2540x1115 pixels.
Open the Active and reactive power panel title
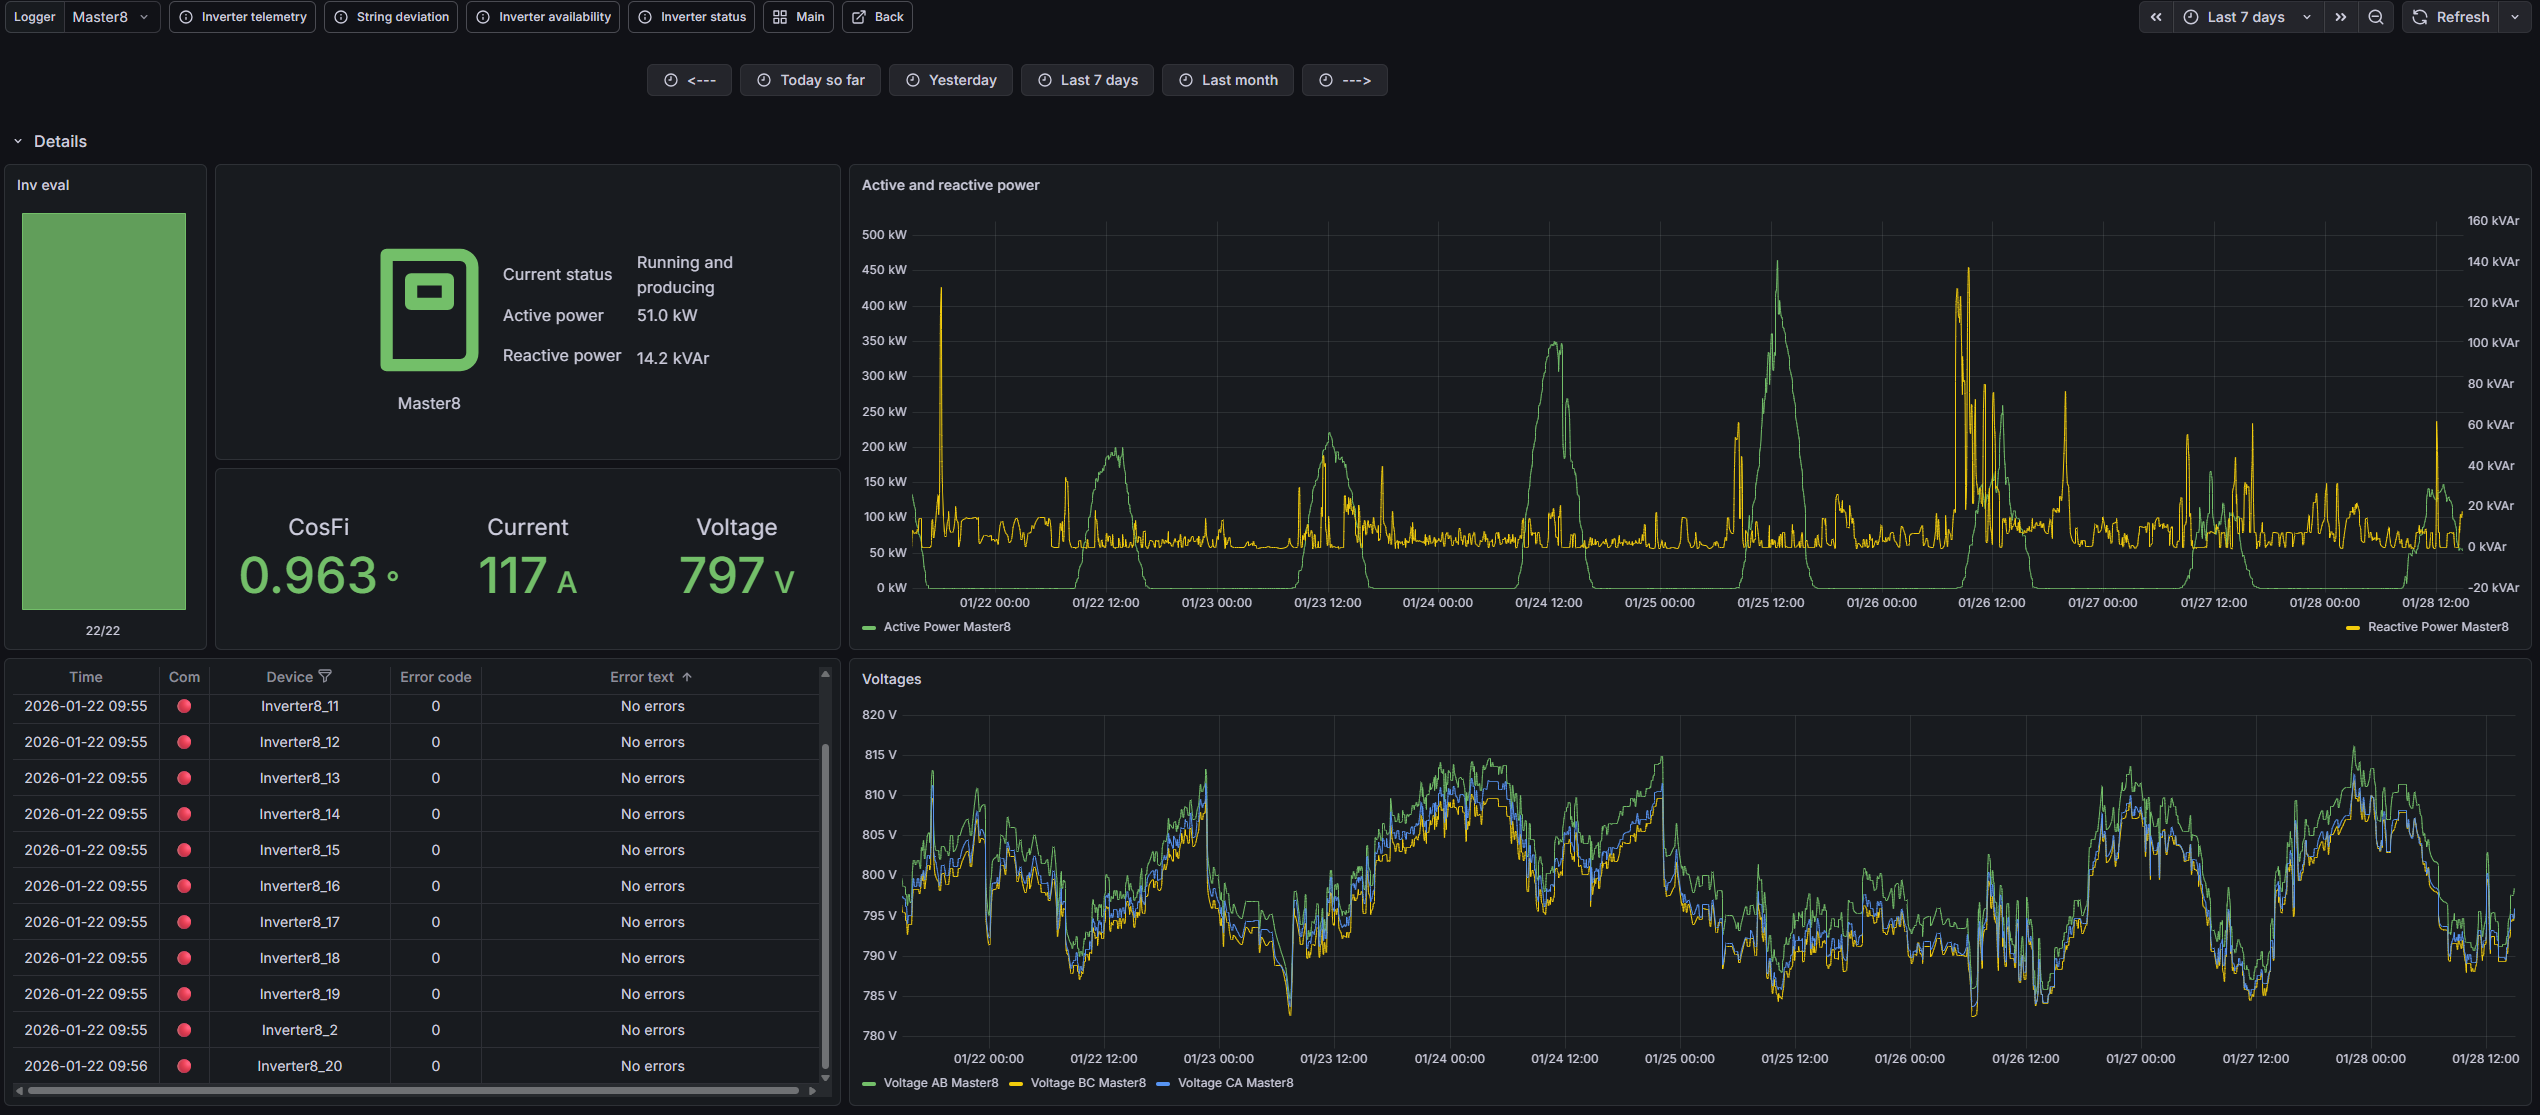coord(950,185)
